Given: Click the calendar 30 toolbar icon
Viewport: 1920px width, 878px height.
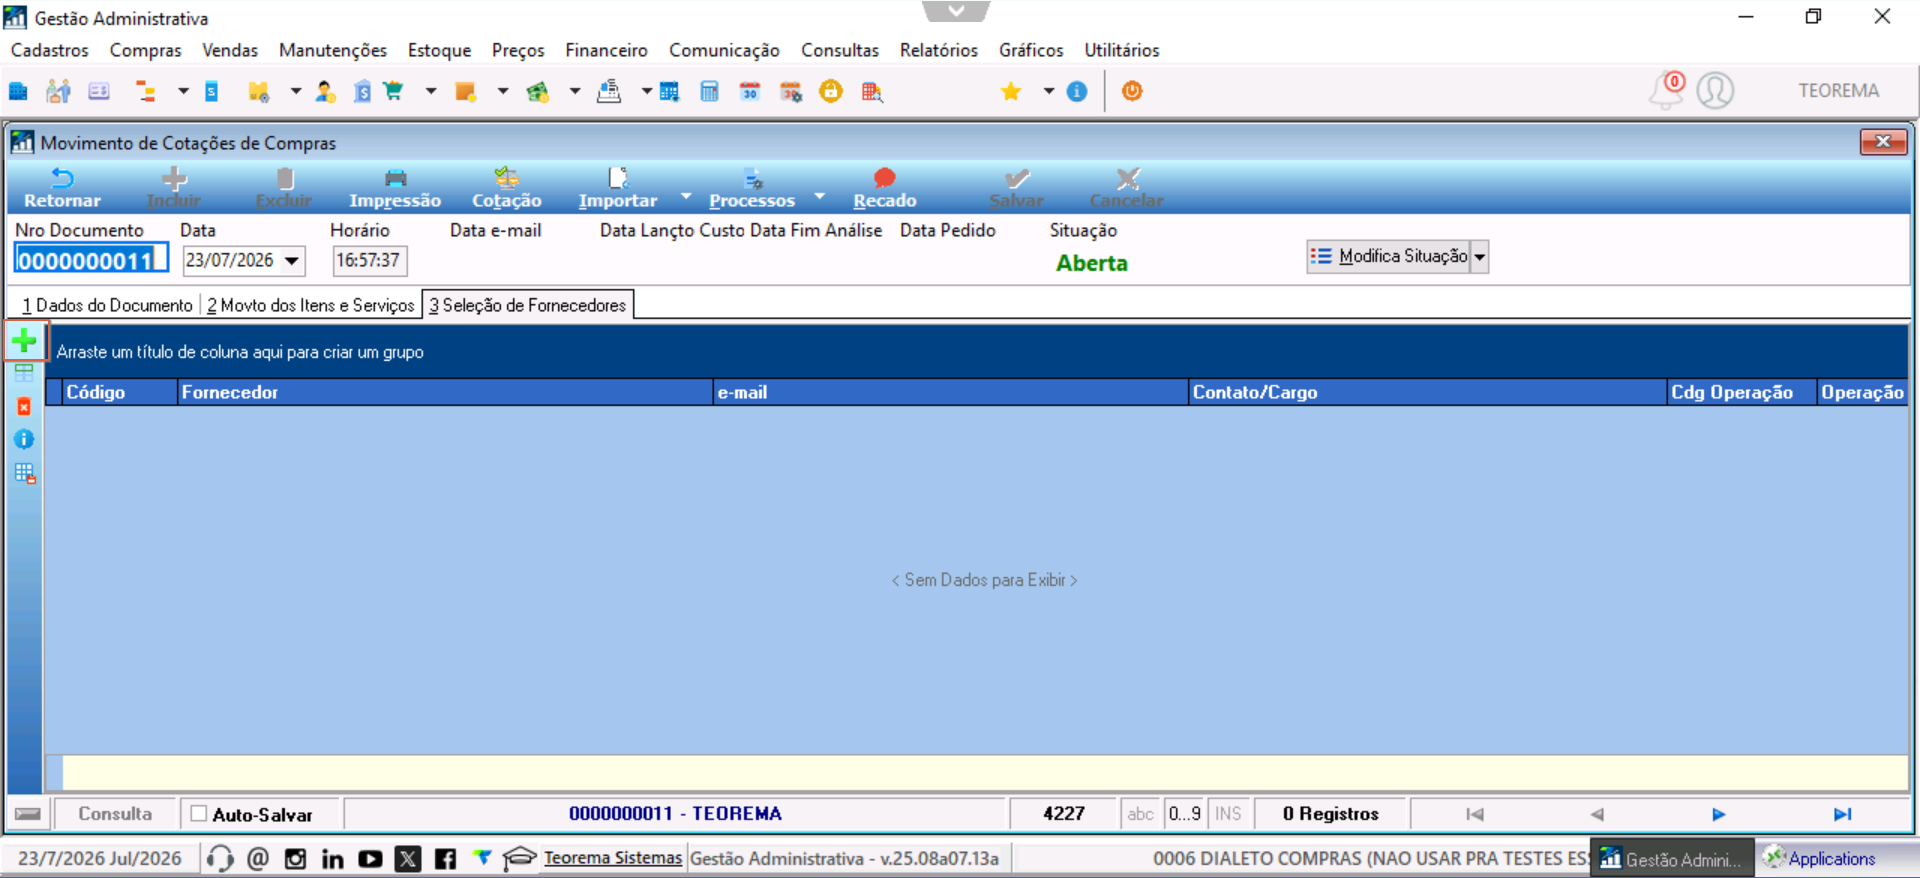Looking at the screenshot, I should click(x=750, y=92).
